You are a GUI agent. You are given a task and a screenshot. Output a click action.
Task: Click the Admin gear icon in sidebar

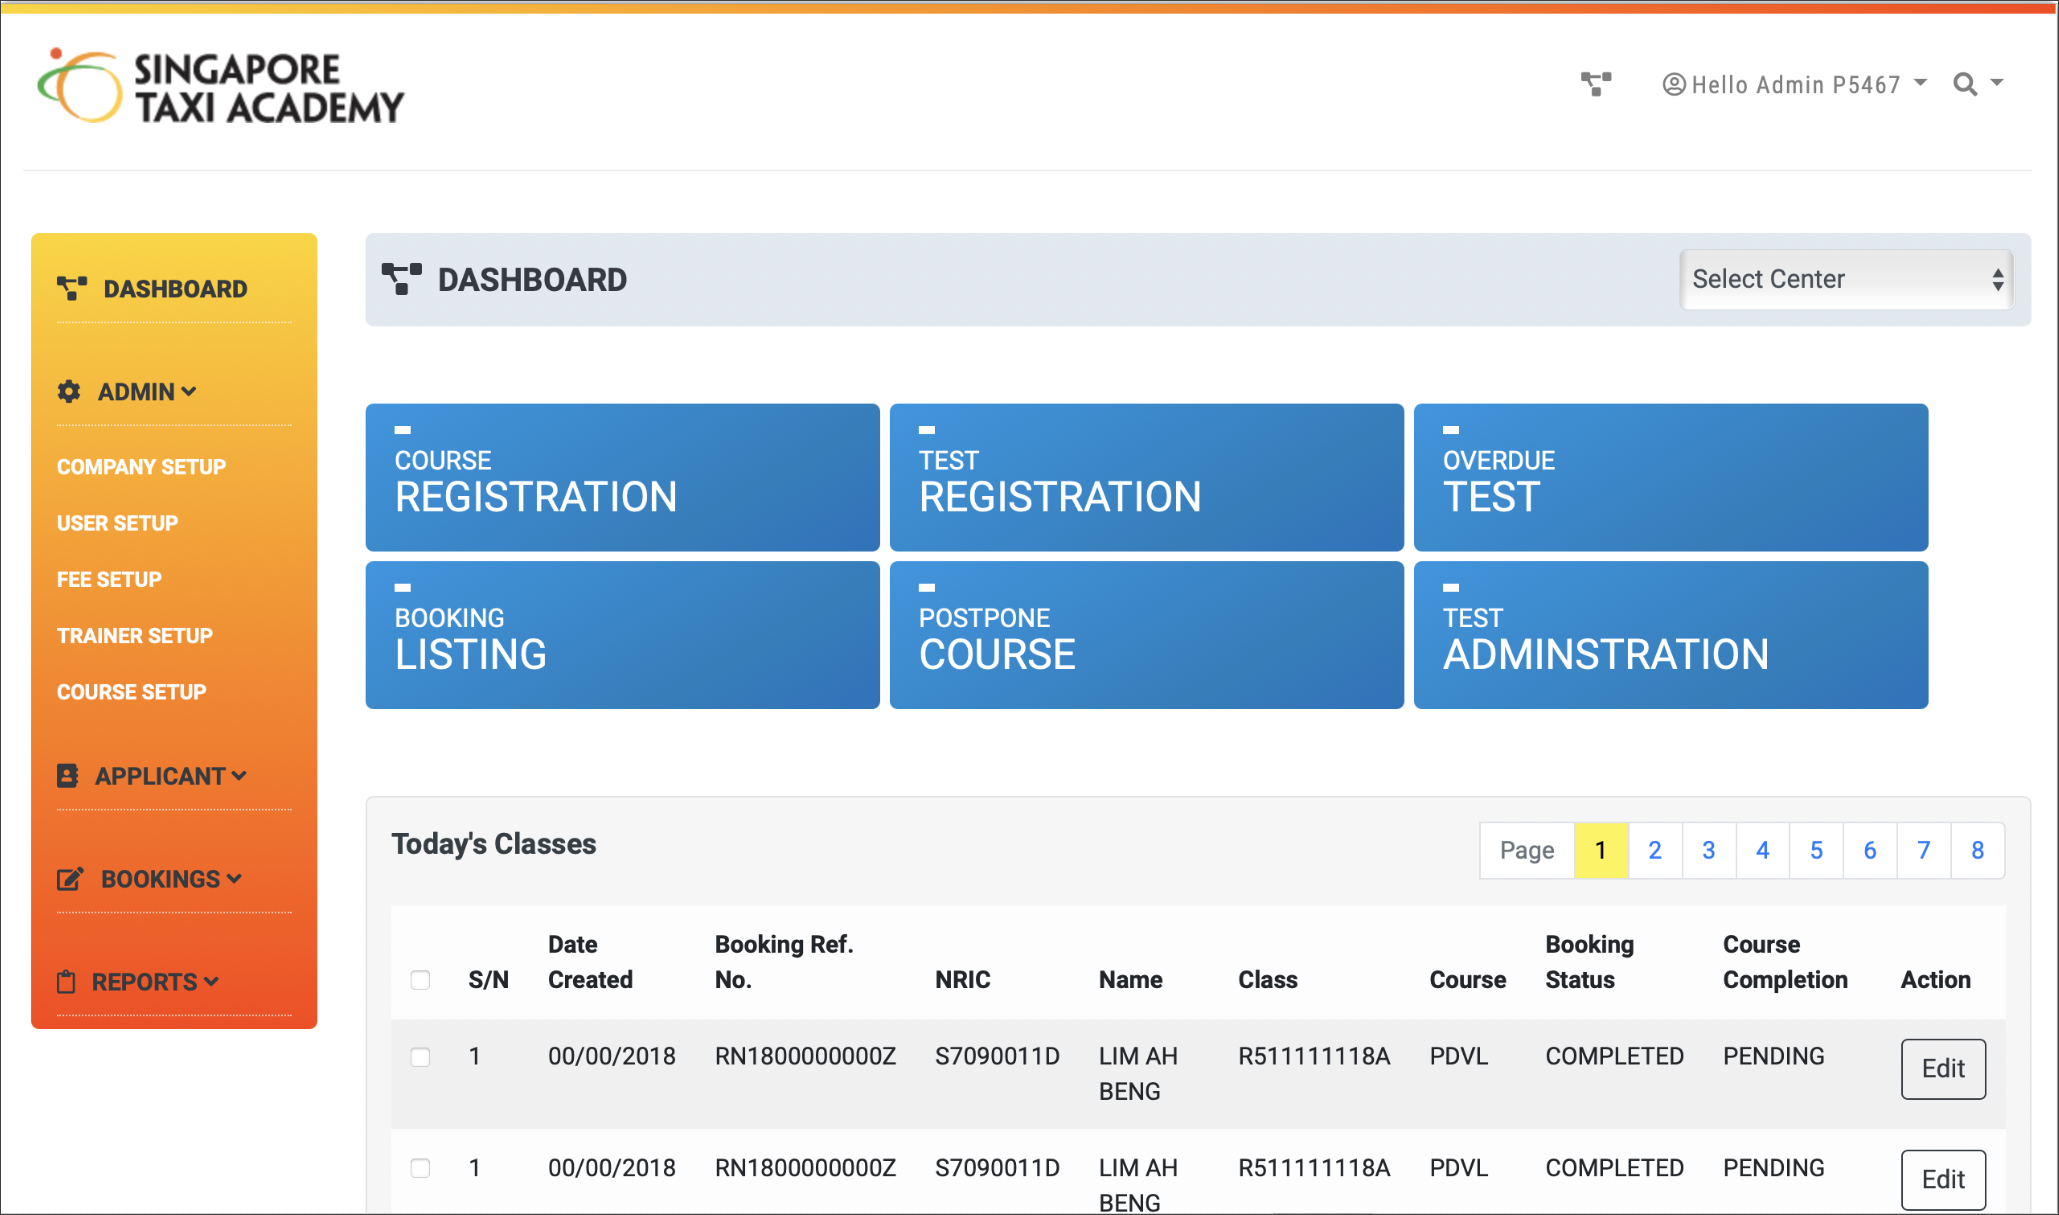click(x=69, y=392)
